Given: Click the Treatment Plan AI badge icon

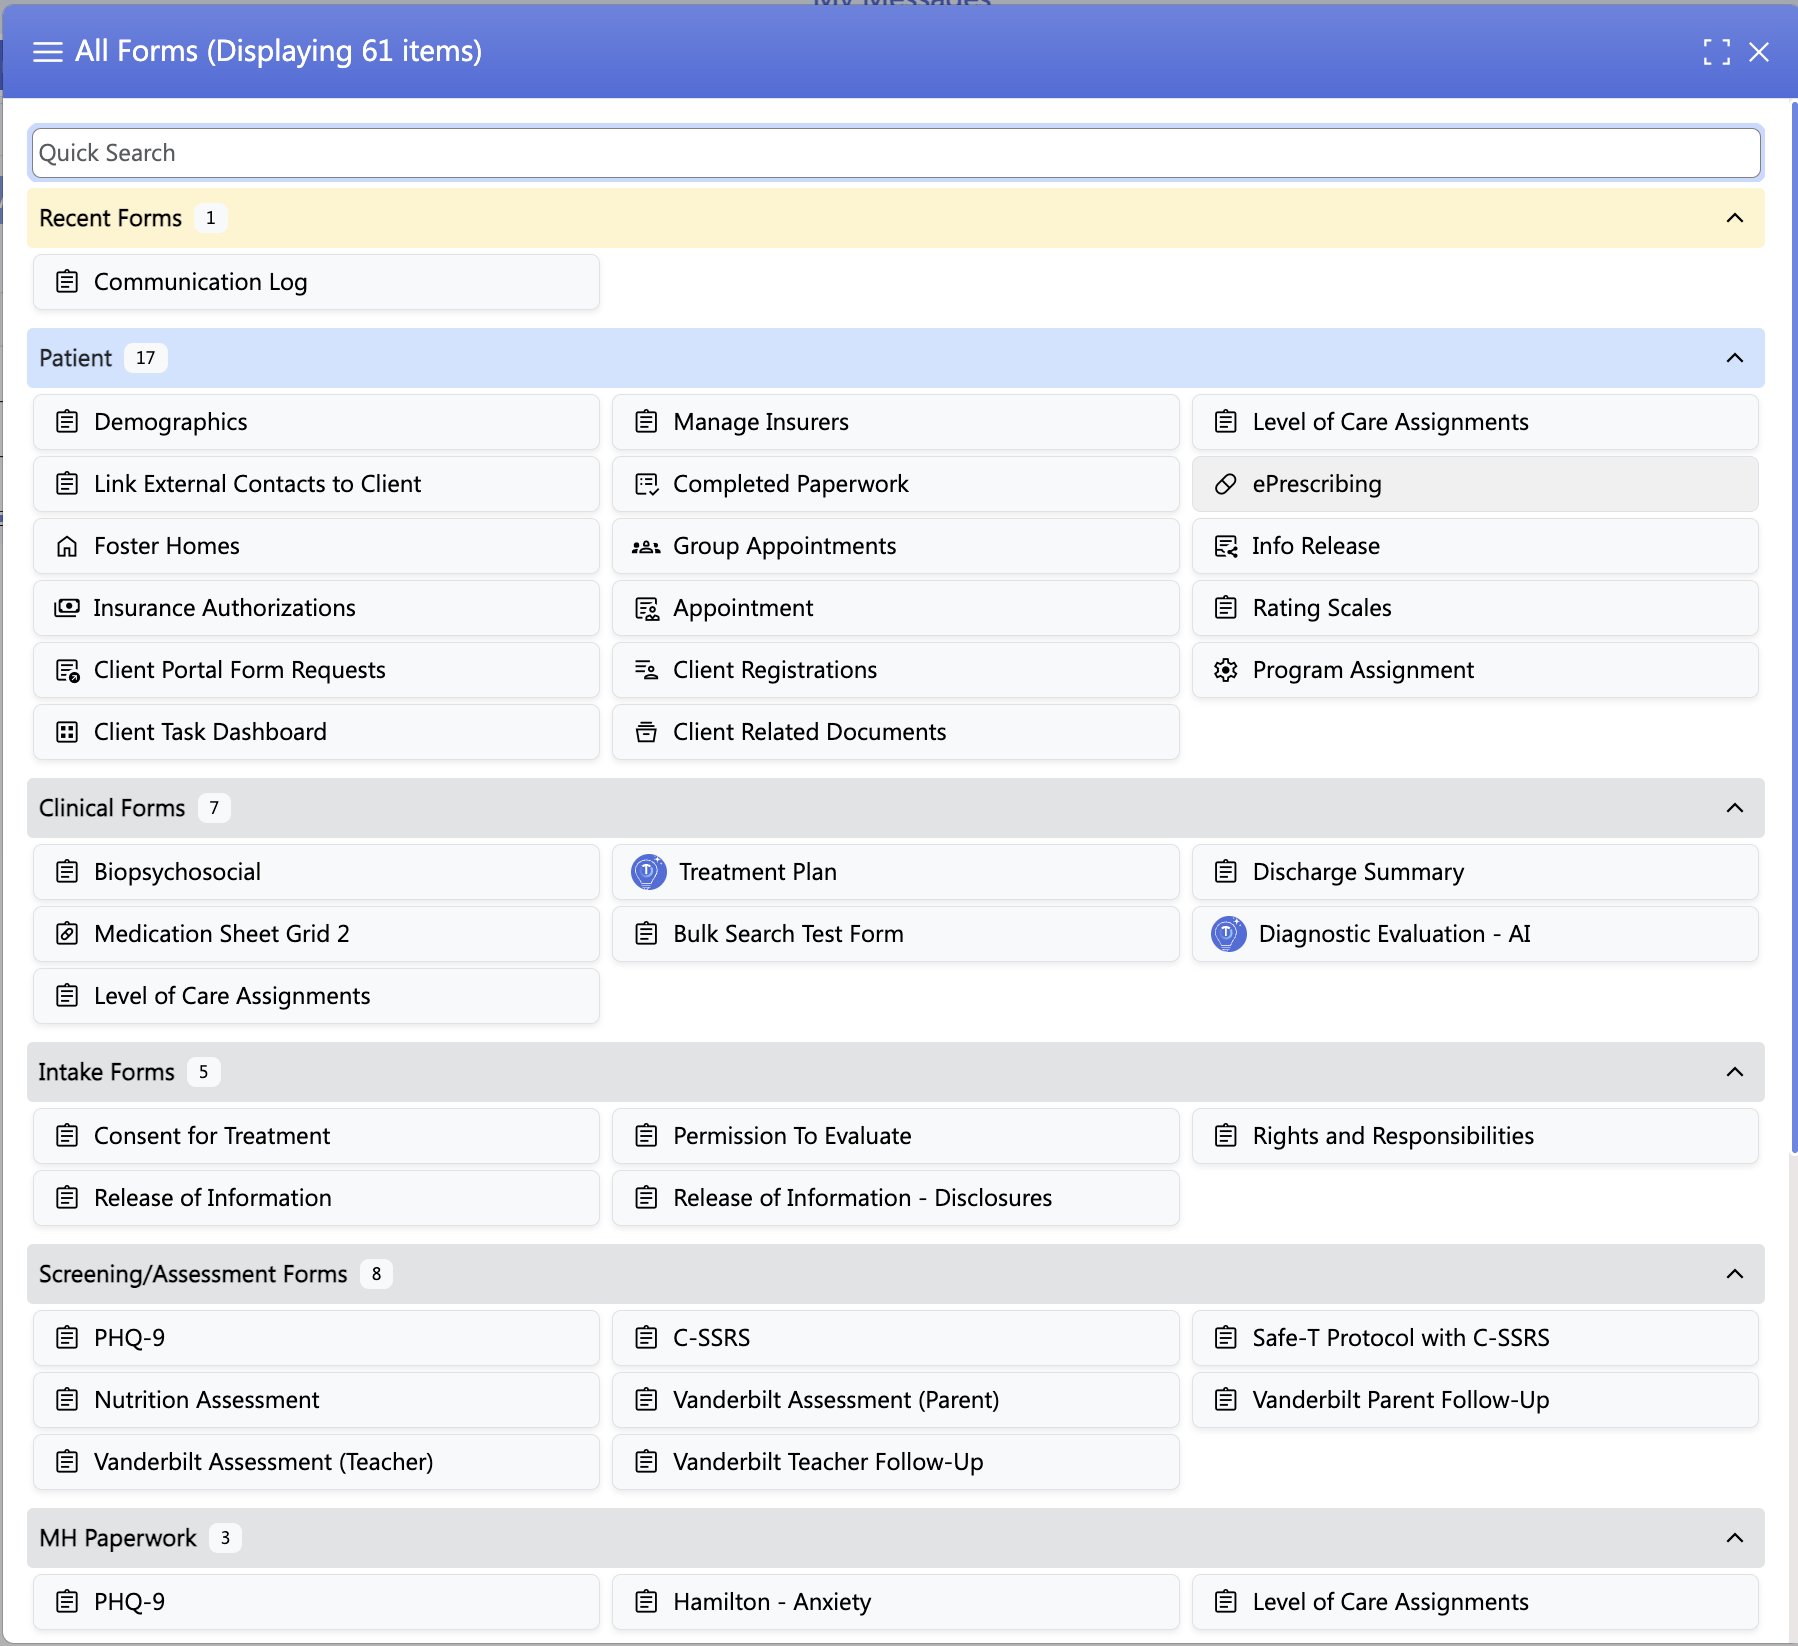Looking at the screenshot, I should (x=649, y=872).
